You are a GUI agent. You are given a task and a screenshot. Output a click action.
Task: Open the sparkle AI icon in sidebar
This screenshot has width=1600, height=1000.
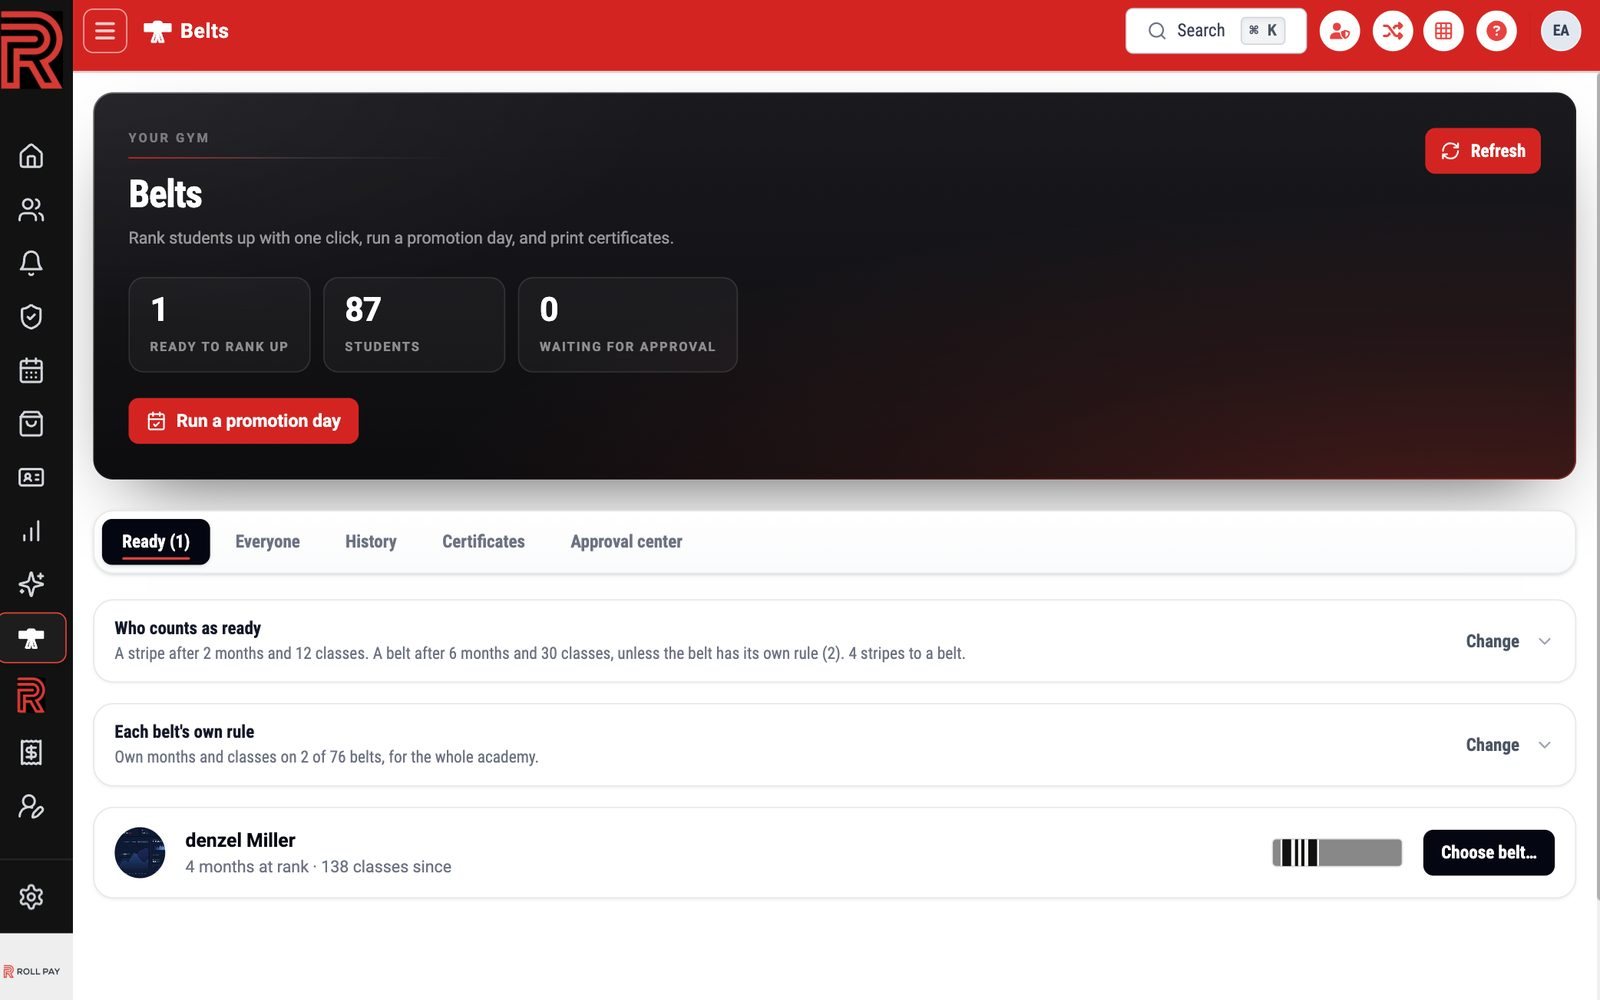(x=31, y=584)
